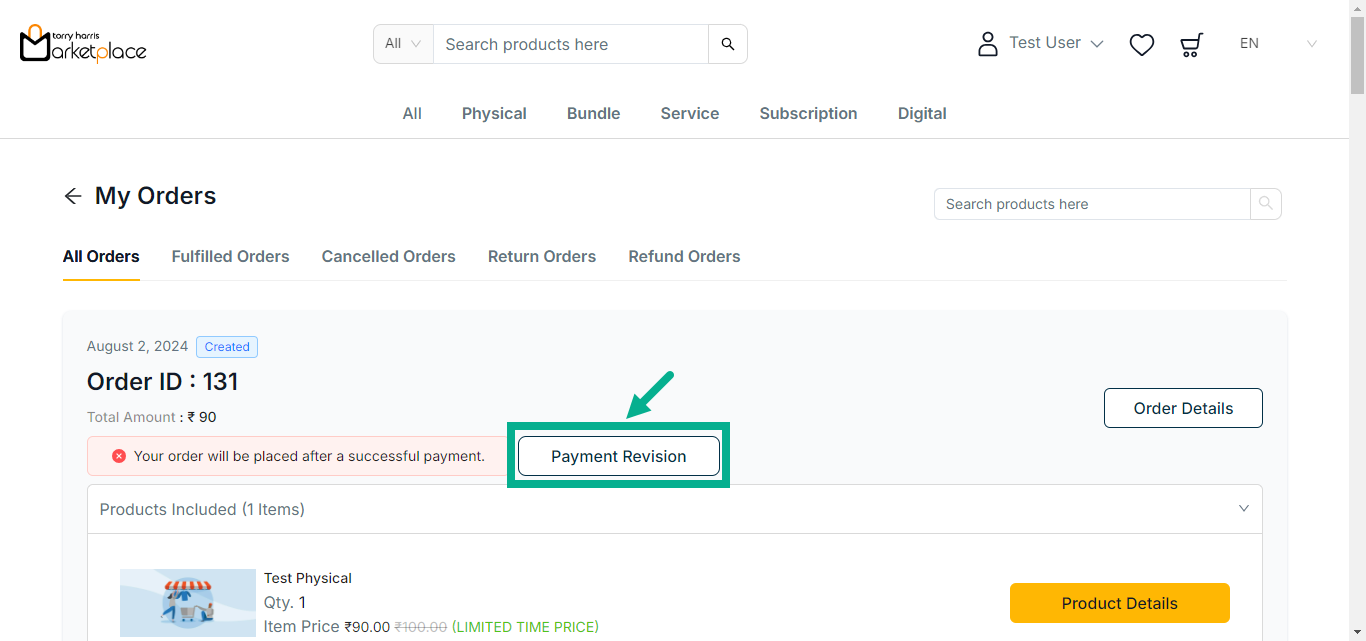Switch to the Cancelled Orders tab
1366x641 pixels.
tap(388, 257)
